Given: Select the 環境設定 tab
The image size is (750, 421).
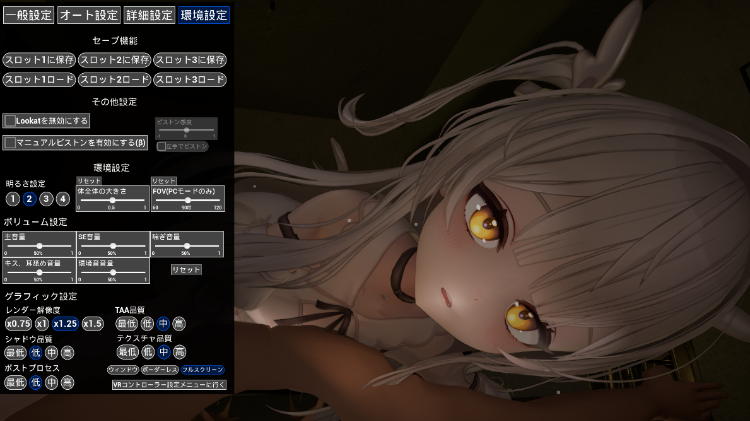Looking at the screenshot, I should click(204, 15).
